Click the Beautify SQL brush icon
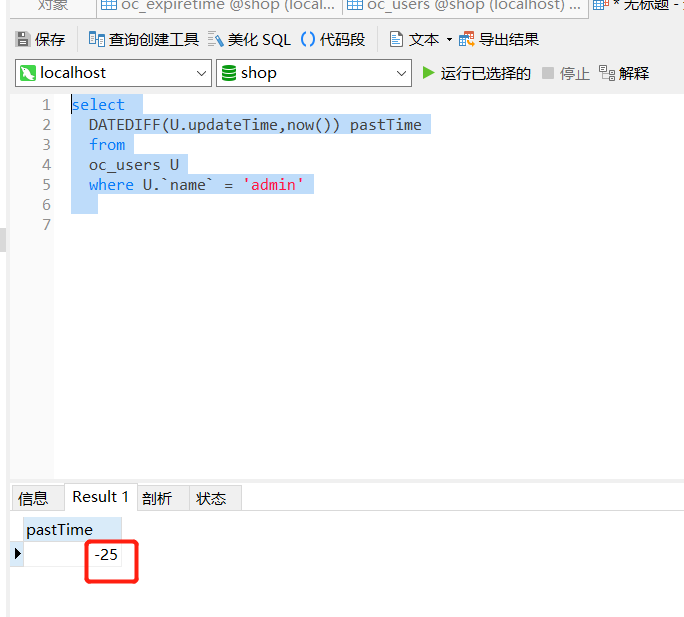The image size is (684, 617). (215, 39)
